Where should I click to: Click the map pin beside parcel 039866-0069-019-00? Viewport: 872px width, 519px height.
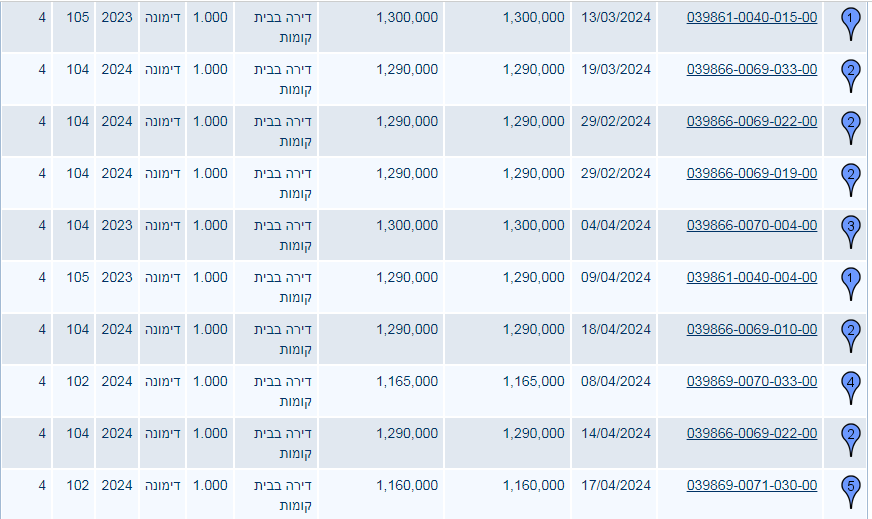click(x=850, y=177)
